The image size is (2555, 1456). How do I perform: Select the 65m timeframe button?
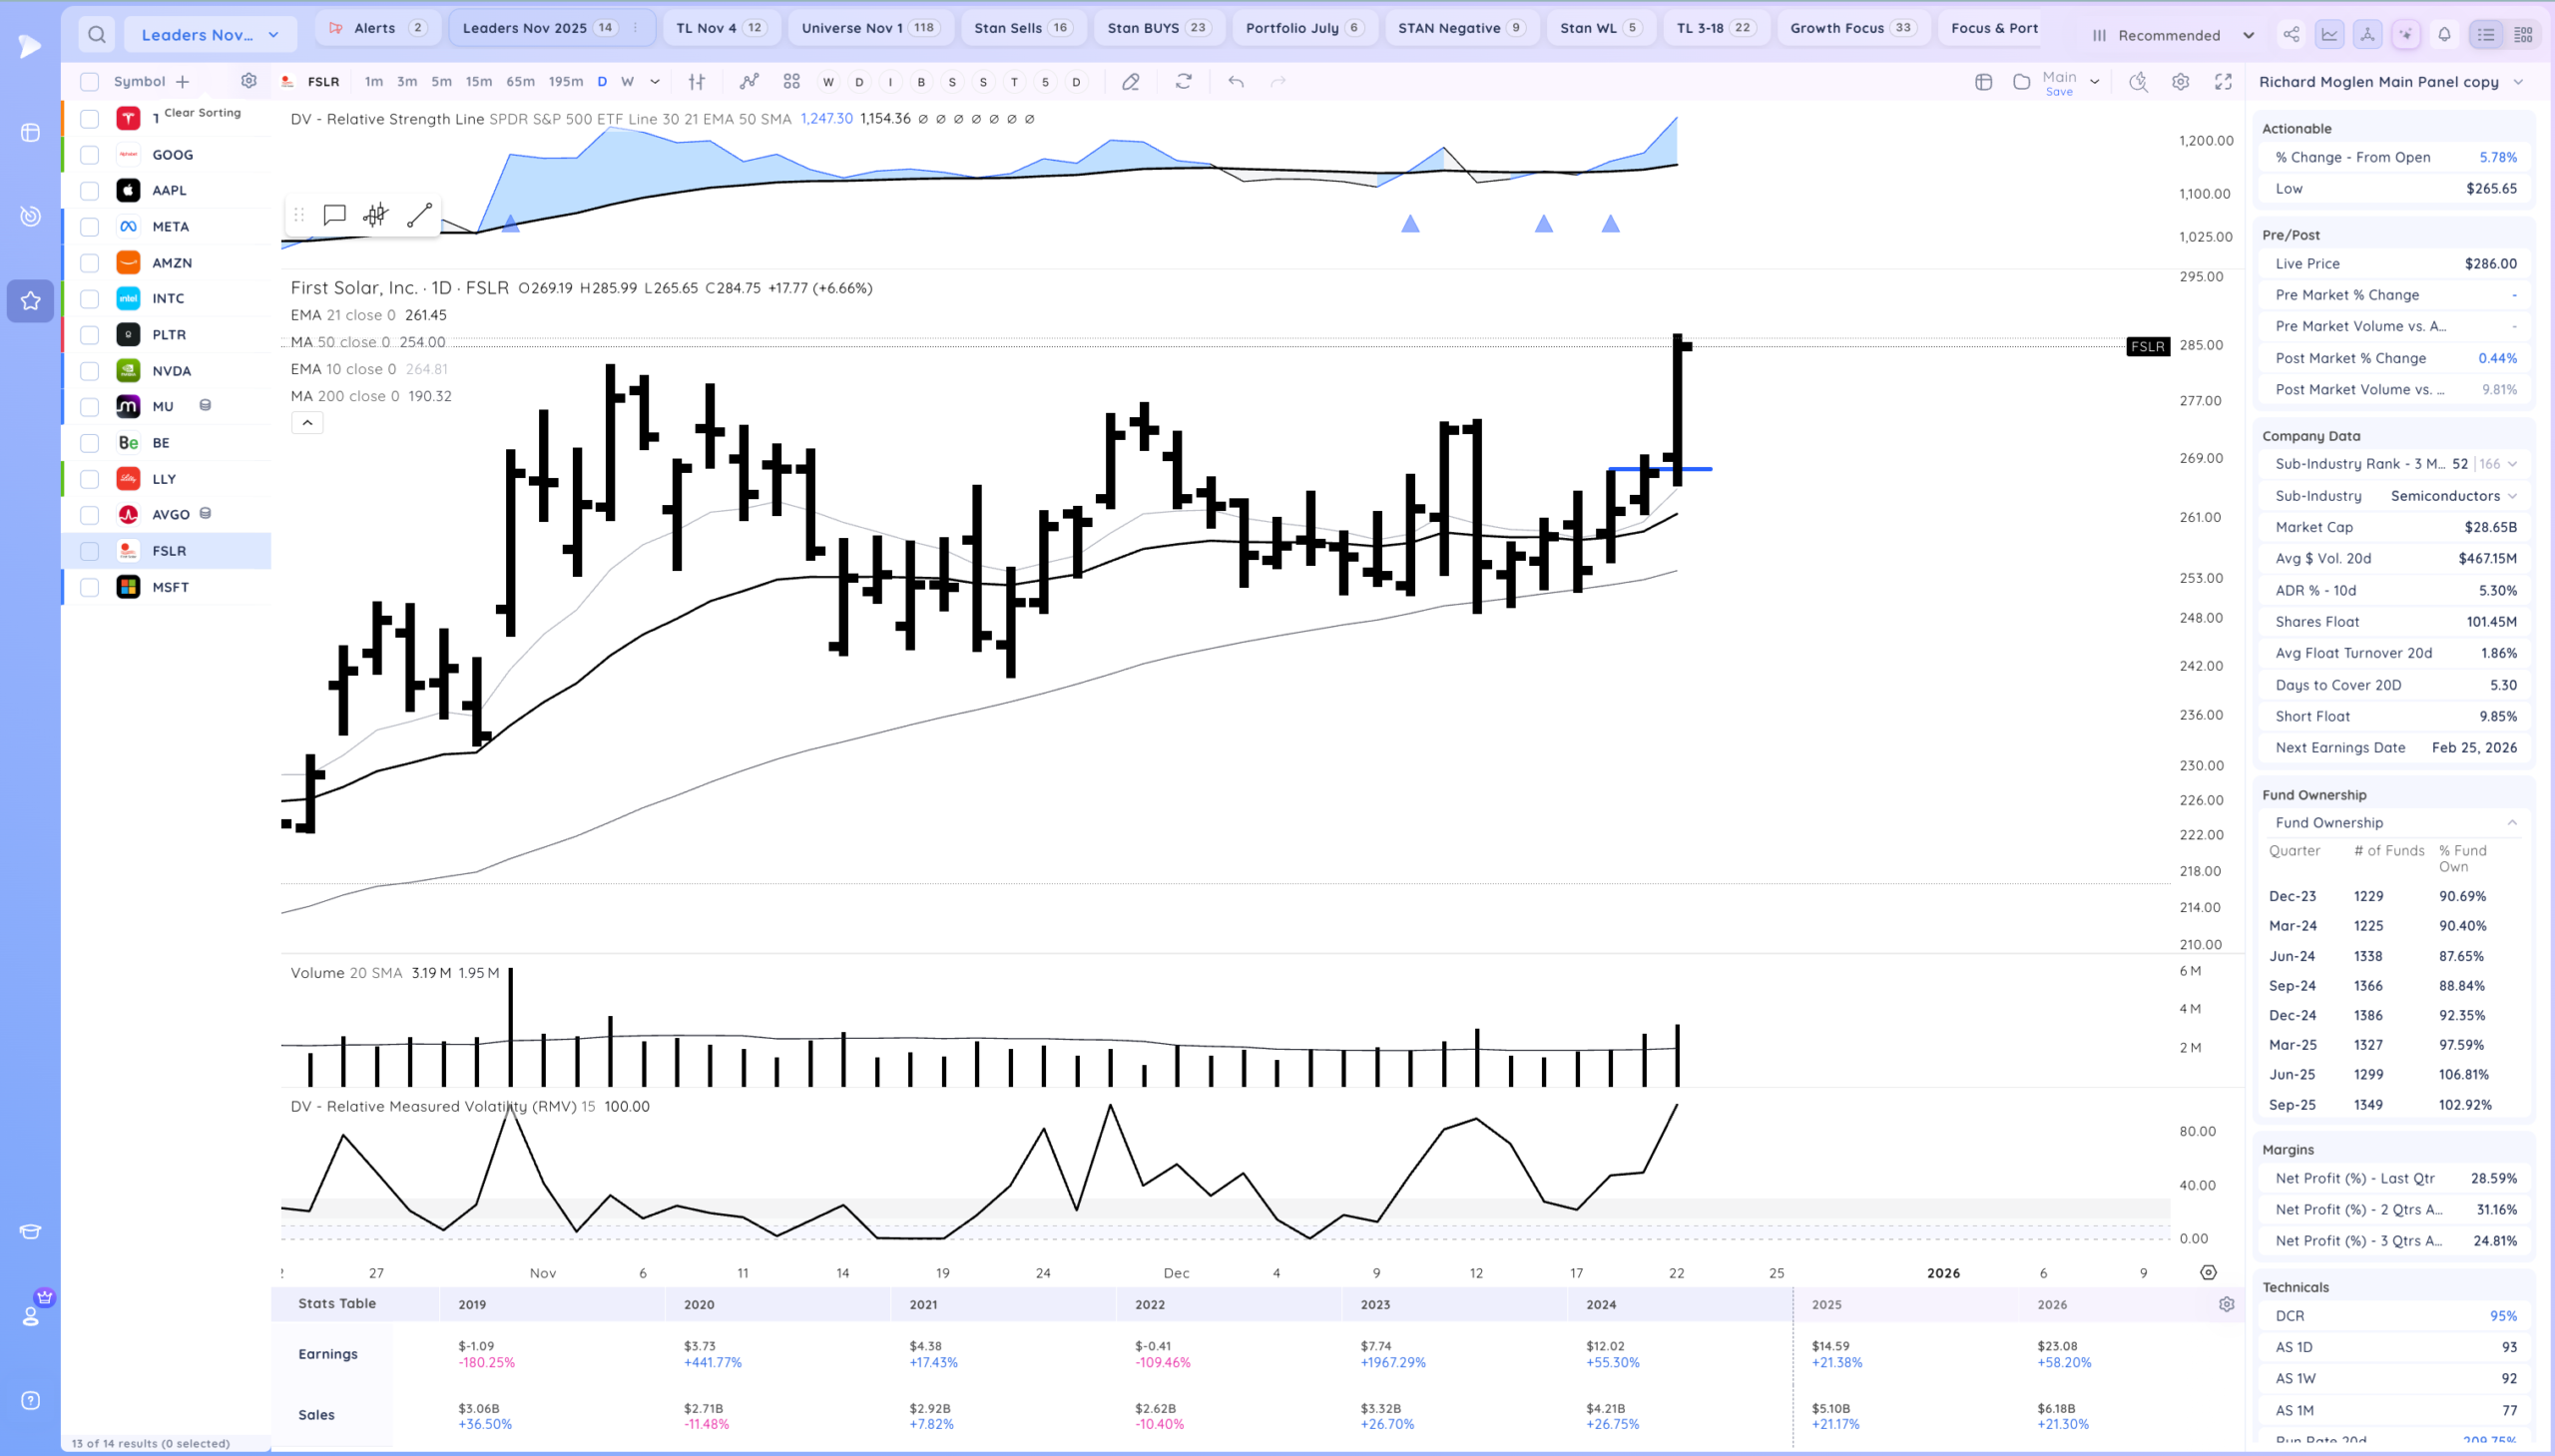tap(520, 82)
